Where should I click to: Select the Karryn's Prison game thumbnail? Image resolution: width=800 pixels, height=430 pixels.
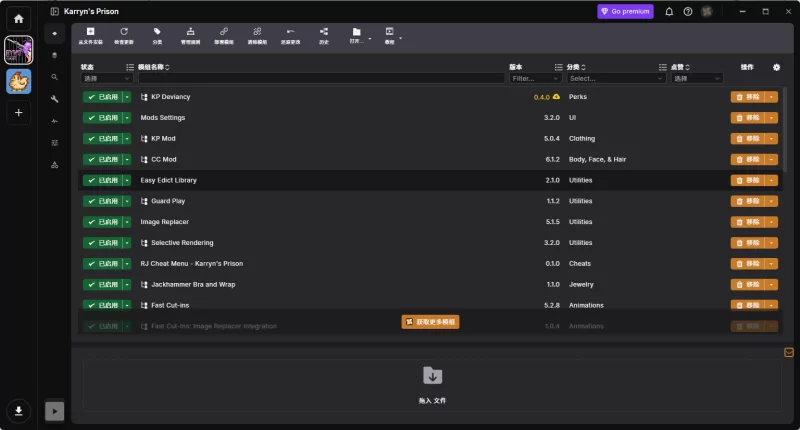[x=19, y=50]
